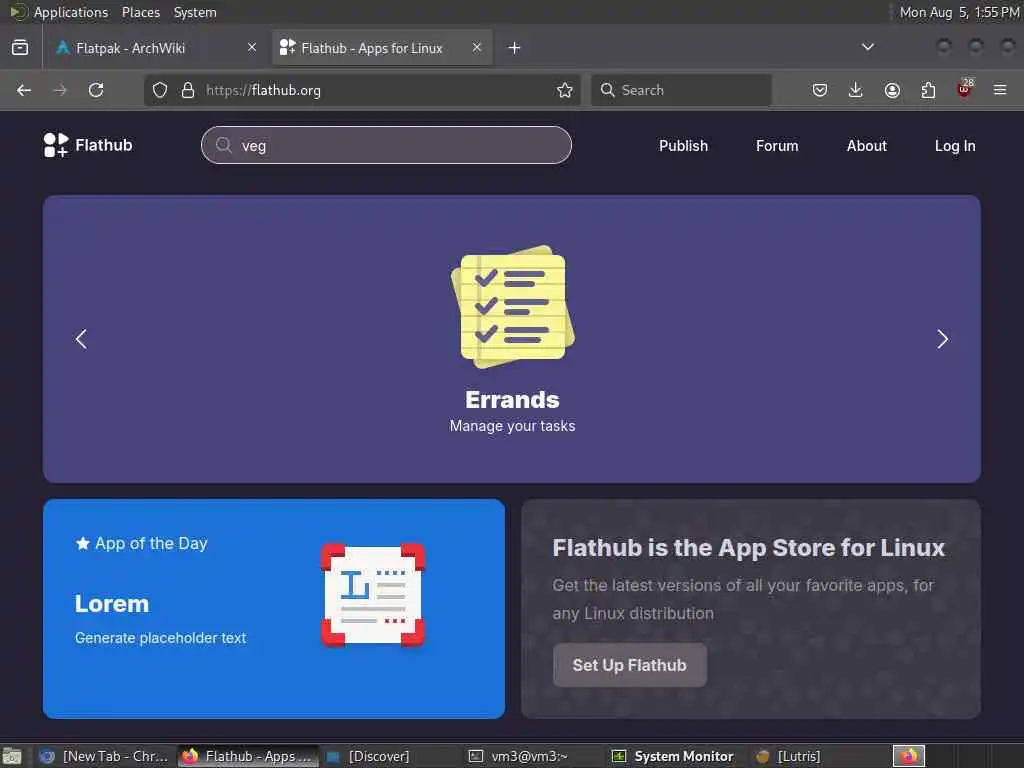Switch to System Monitor in taskbar
Screen dimensions: 1024x768
coord(673,756)
